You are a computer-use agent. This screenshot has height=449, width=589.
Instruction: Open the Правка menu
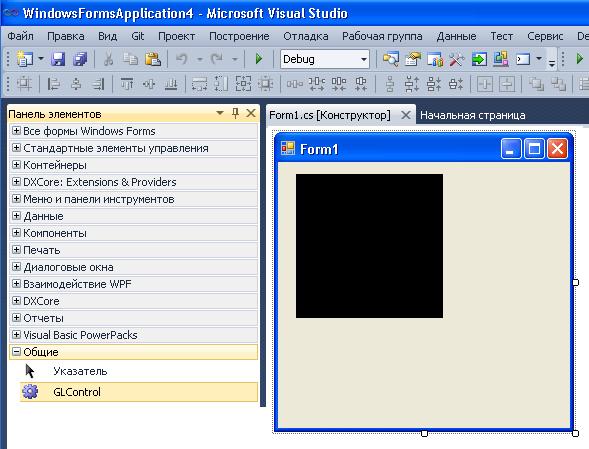(x=65, y=36)
